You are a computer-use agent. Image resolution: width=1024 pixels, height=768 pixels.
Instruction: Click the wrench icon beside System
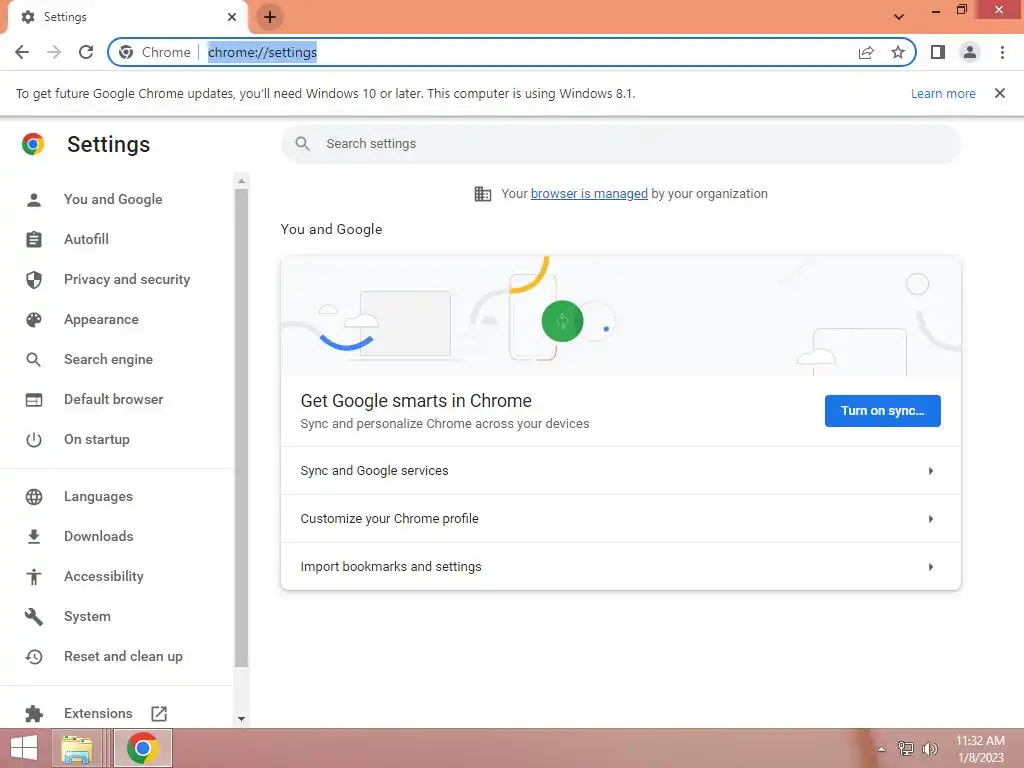(34, 616)
